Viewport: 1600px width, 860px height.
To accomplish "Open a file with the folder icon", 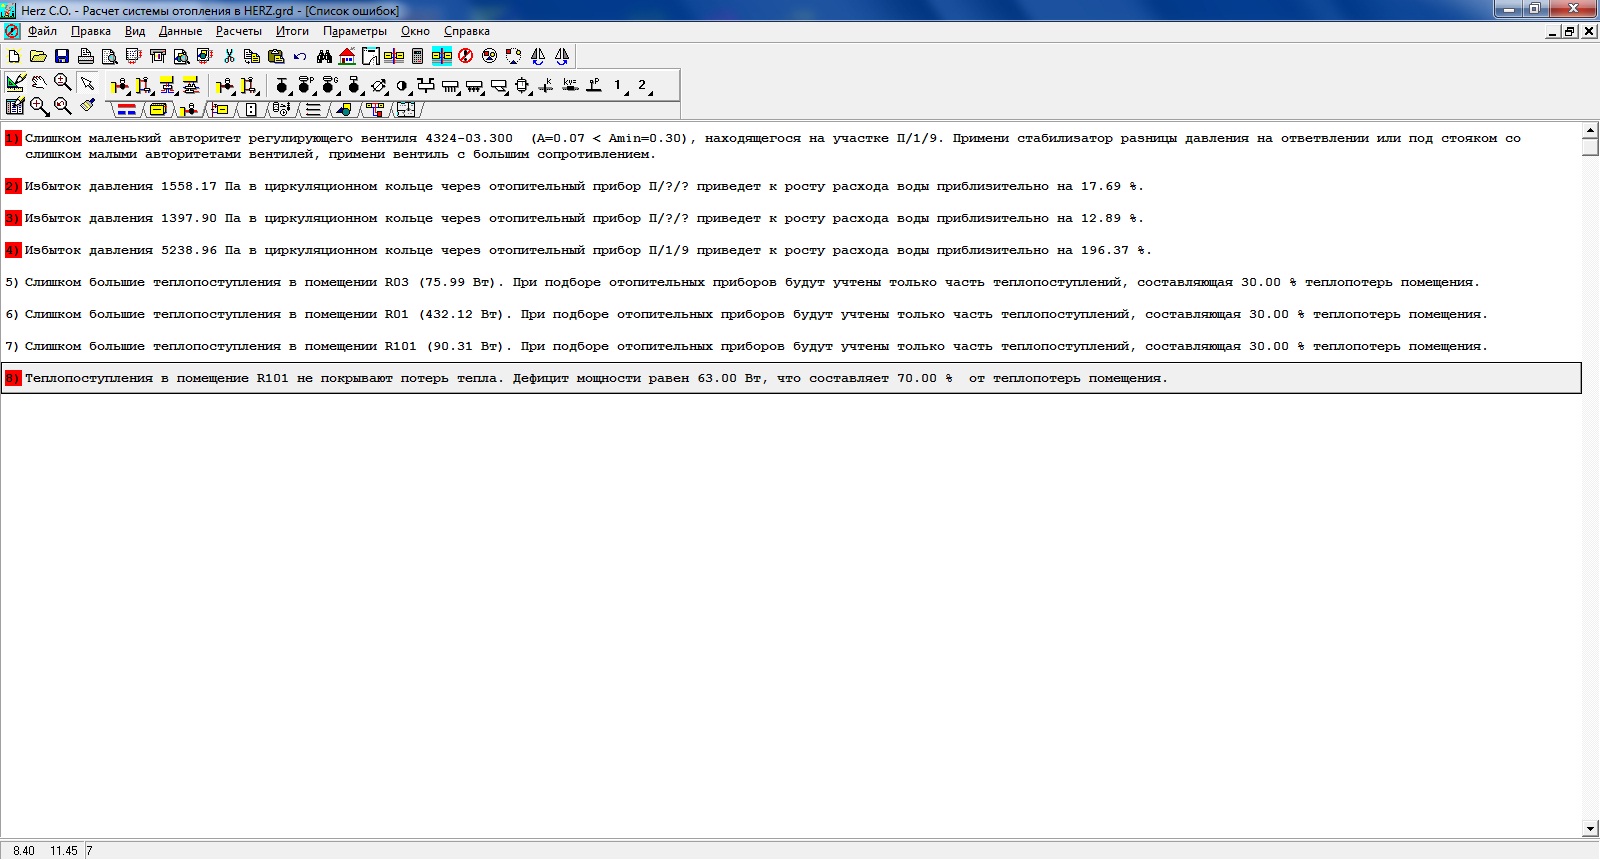I will click(38, 56).
